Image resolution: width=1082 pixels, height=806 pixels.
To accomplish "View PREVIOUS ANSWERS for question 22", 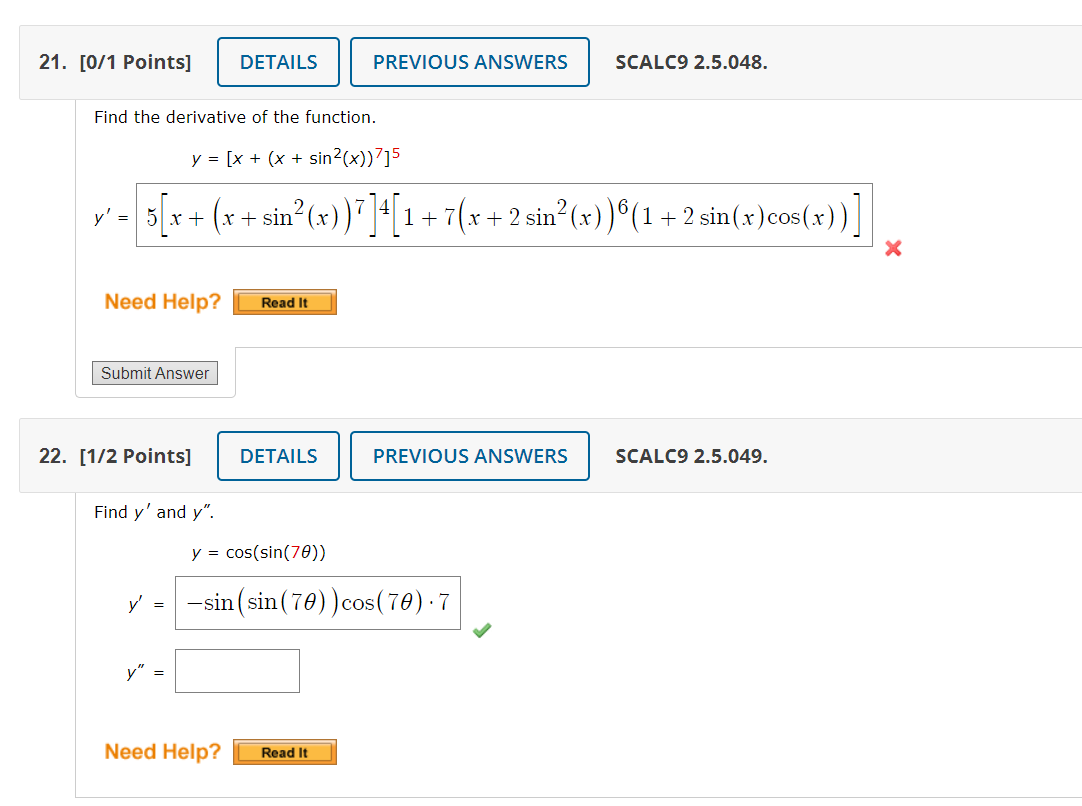I will pyautogui.click(x=469, y=455).
